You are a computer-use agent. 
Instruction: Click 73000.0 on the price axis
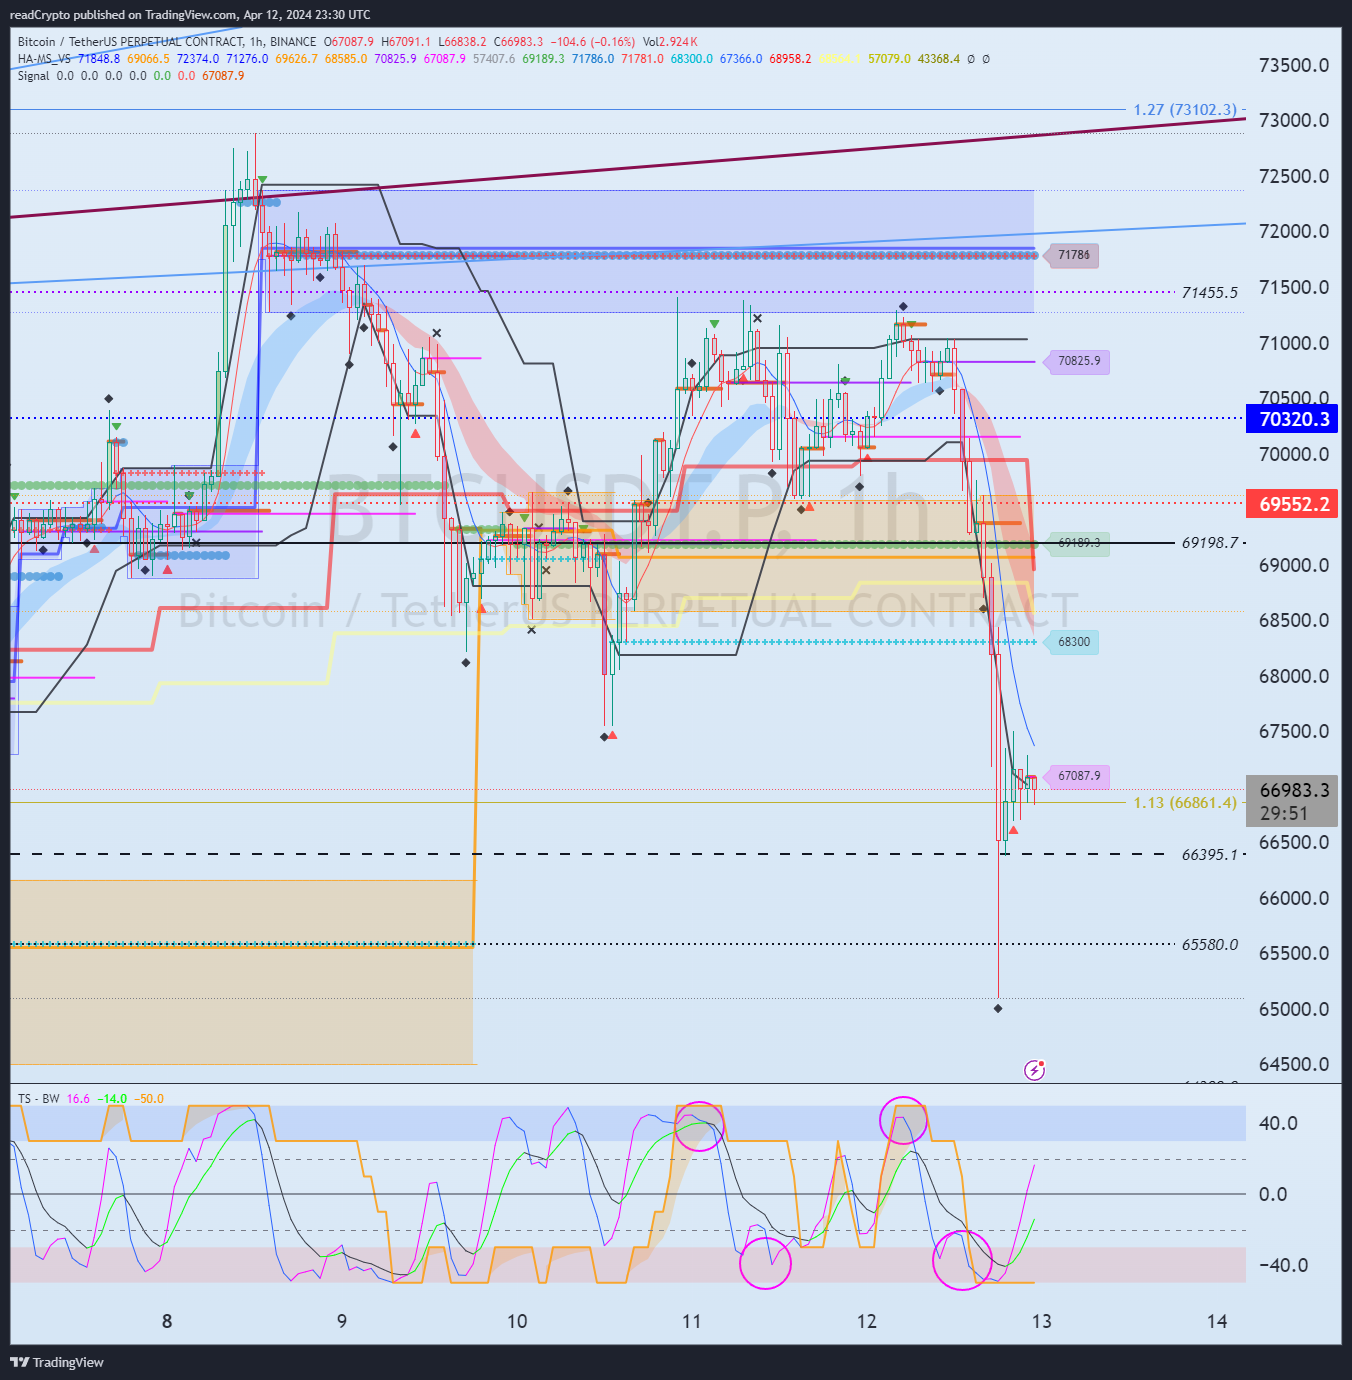pyautogui.click(x=1294, y=121)
